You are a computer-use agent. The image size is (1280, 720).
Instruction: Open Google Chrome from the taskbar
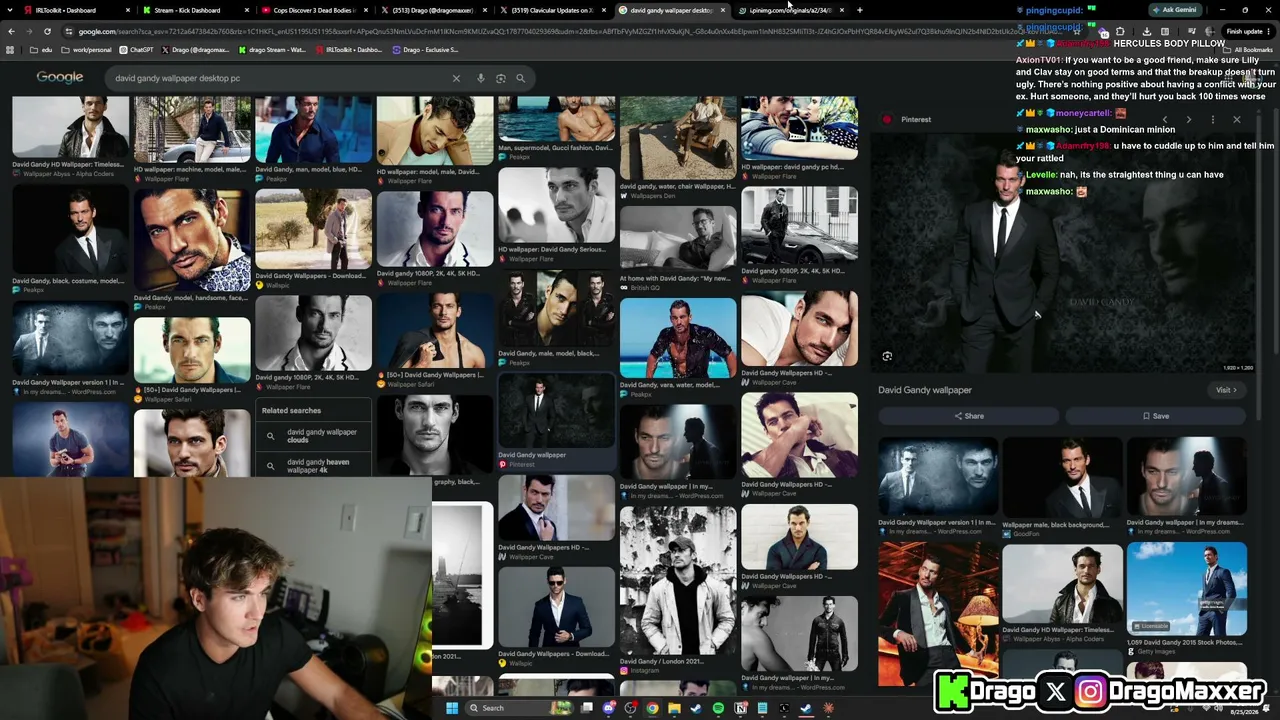[x=652, y=709]
